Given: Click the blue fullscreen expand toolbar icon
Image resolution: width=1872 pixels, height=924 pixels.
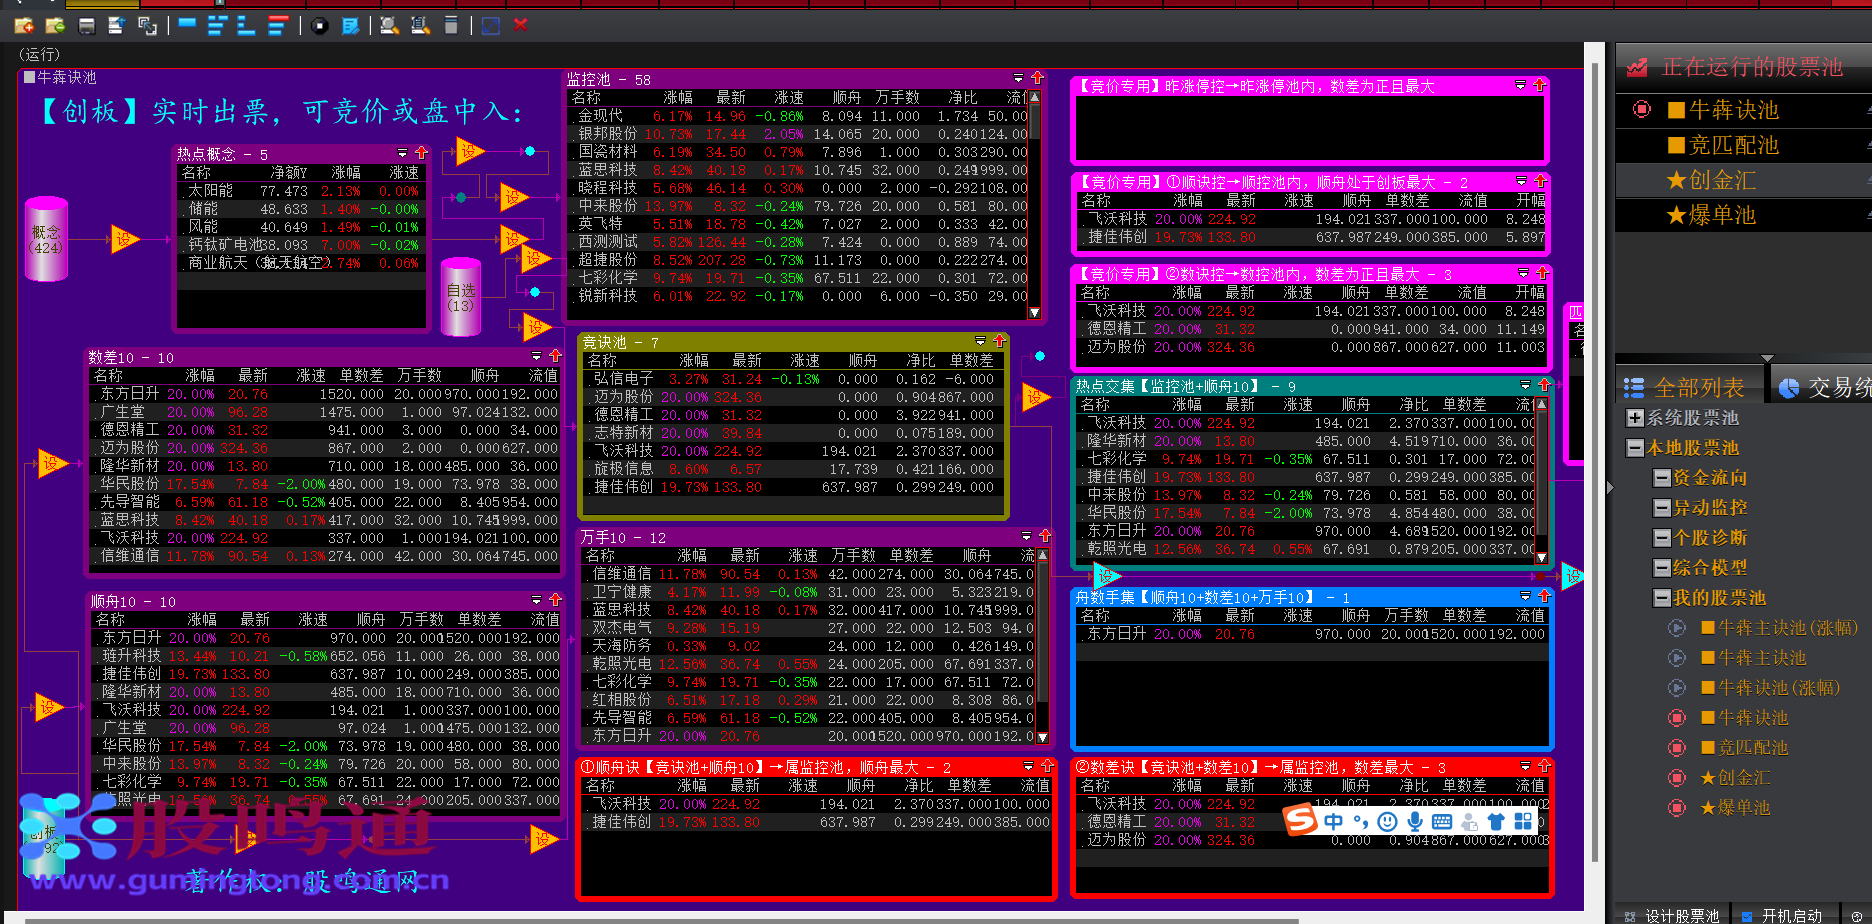Looking at the screenshot, I should pyautogui.click(x=490, y=26).
